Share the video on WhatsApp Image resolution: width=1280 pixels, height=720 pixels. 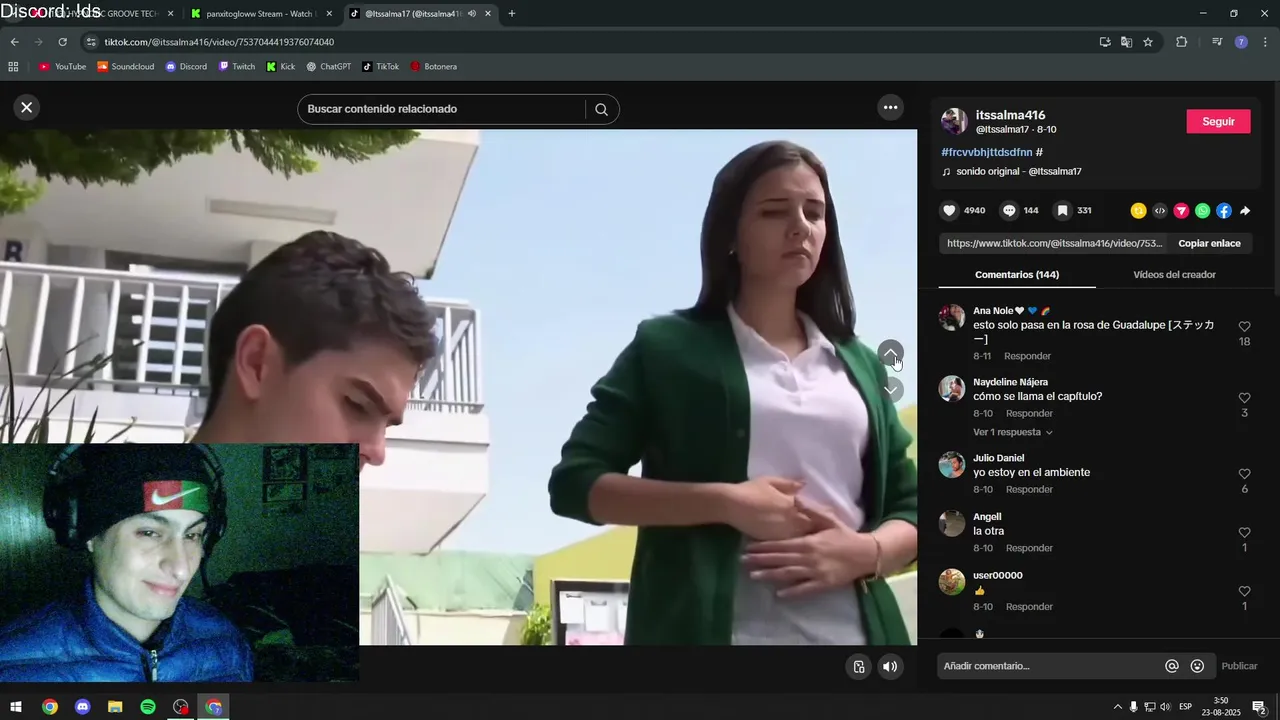[x=1202, y=211]
